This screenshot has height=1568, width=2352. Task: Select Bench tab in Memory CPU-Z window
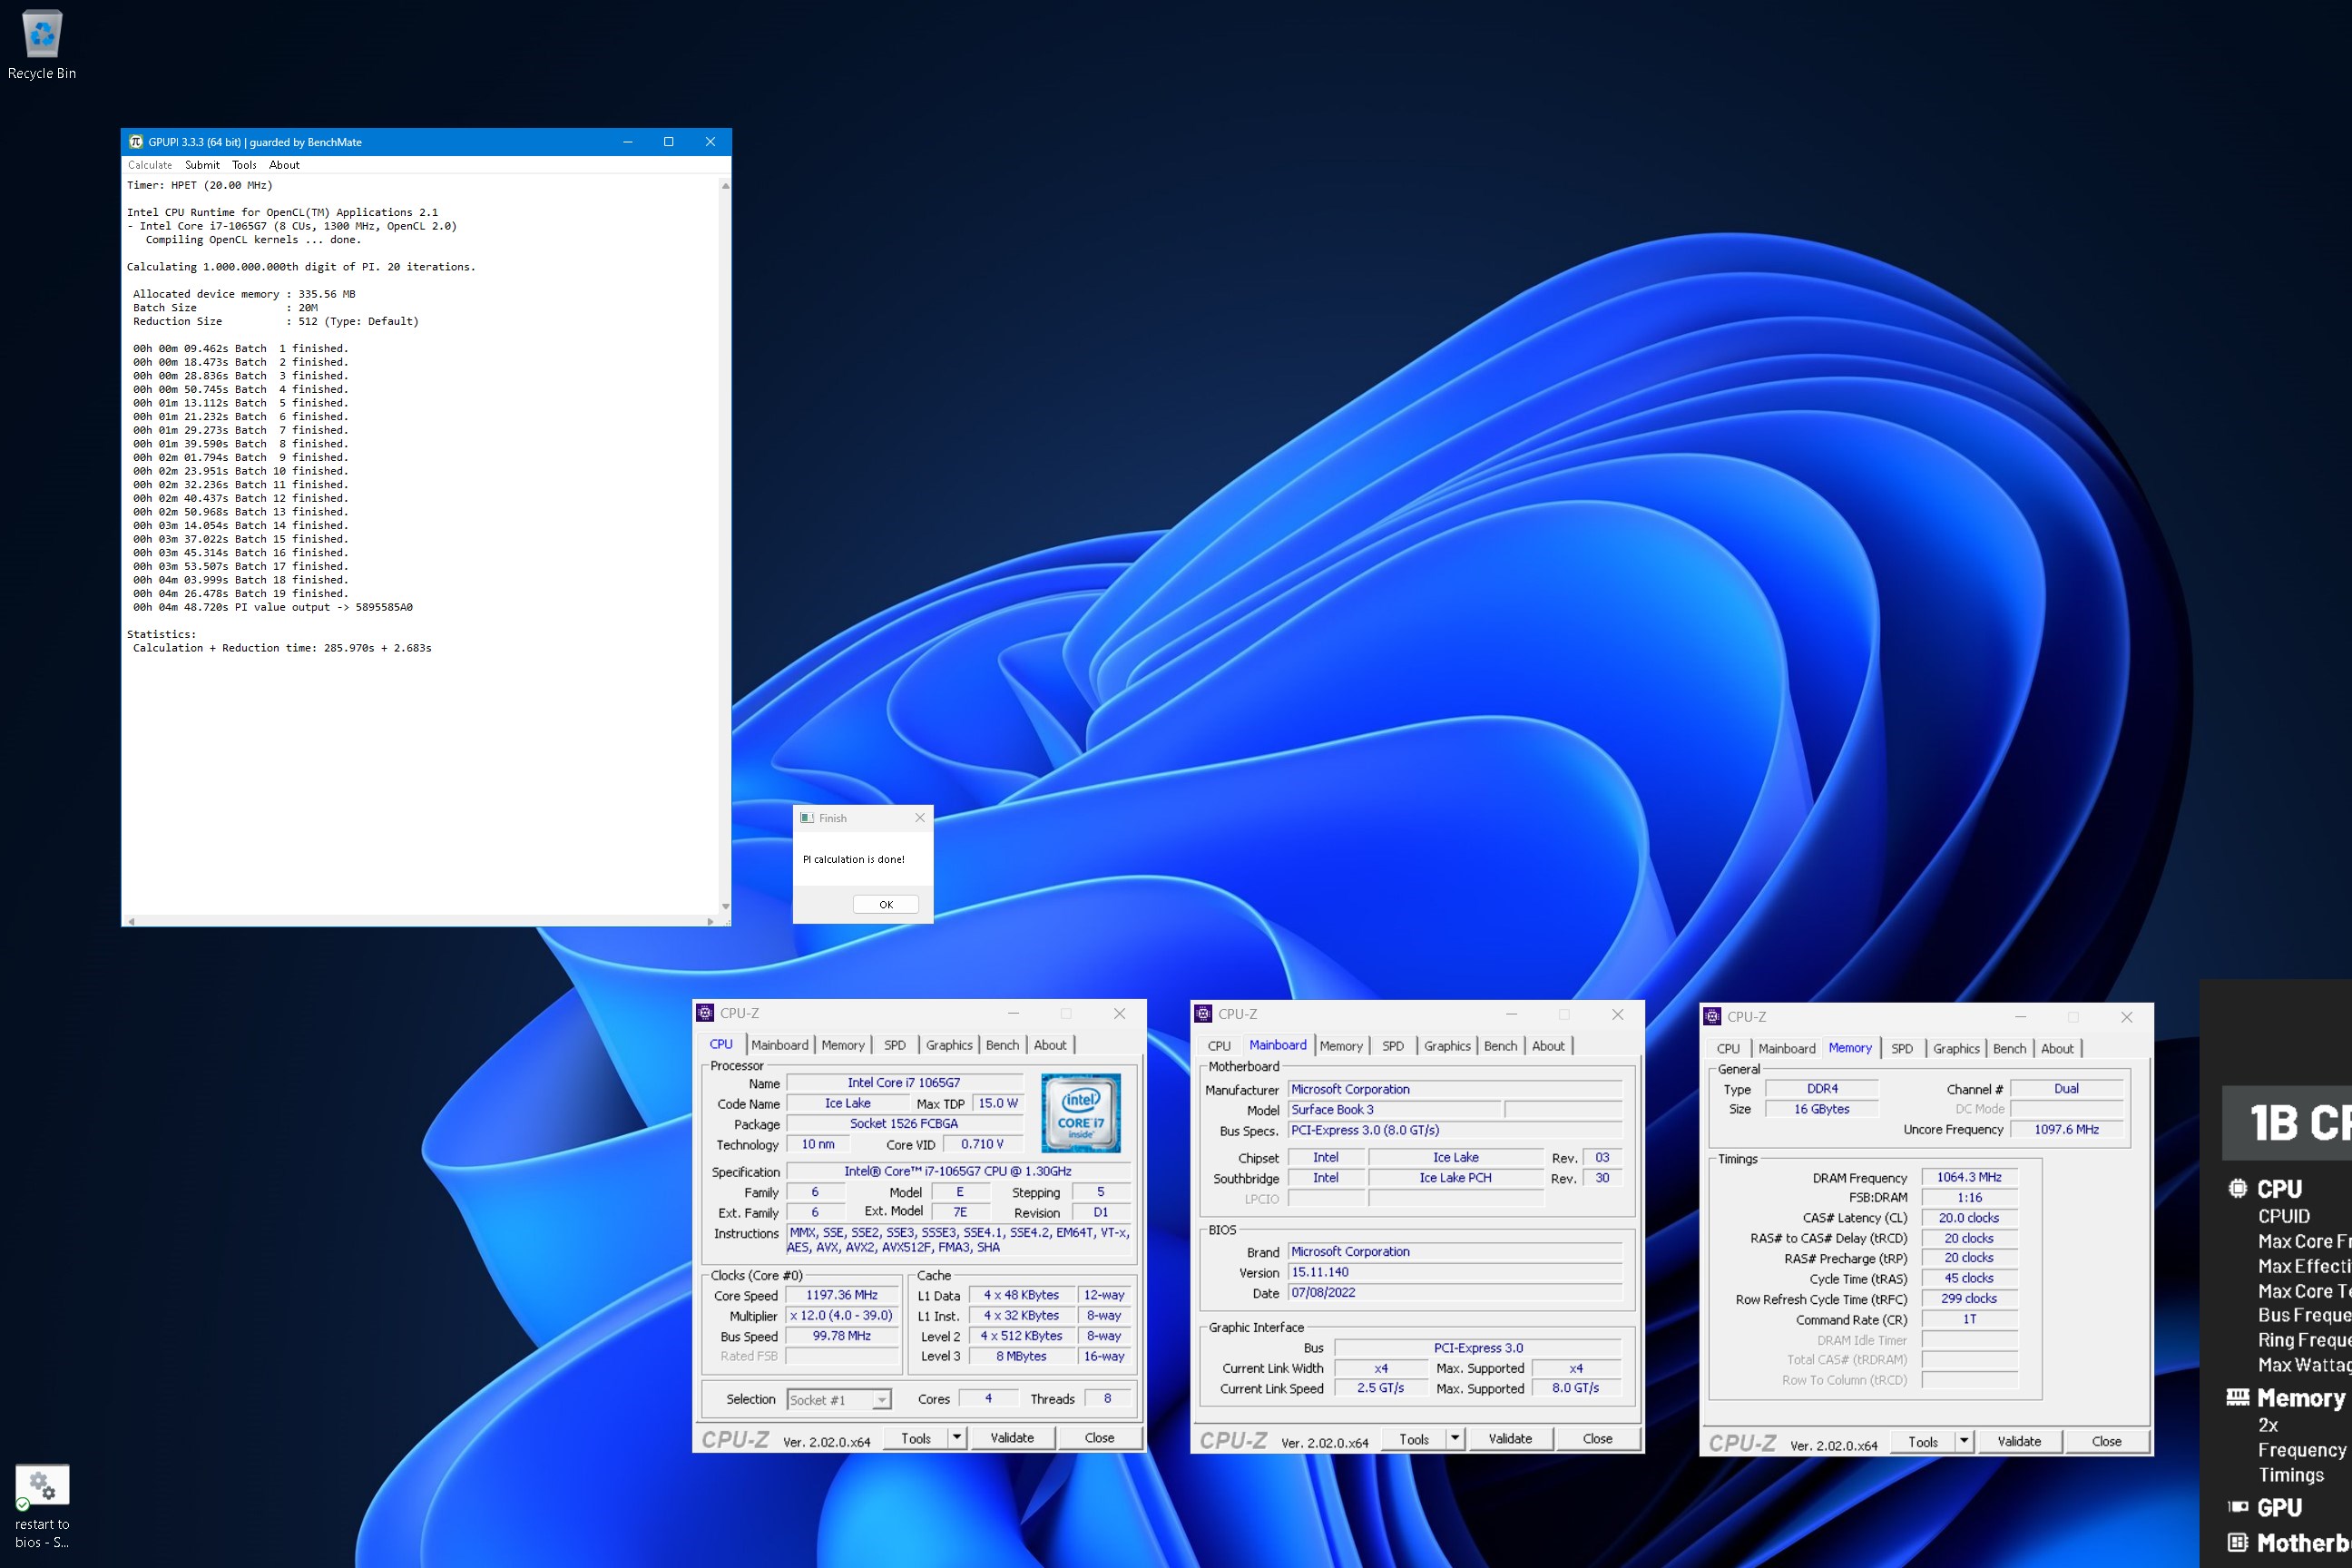coord(2009,1048)
